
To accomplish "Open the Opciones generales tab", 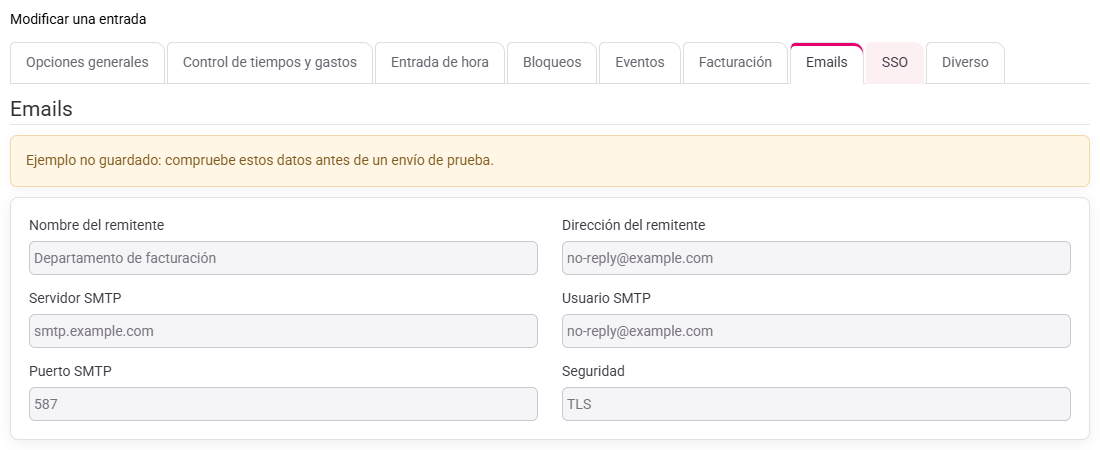I will coord(87,62).
